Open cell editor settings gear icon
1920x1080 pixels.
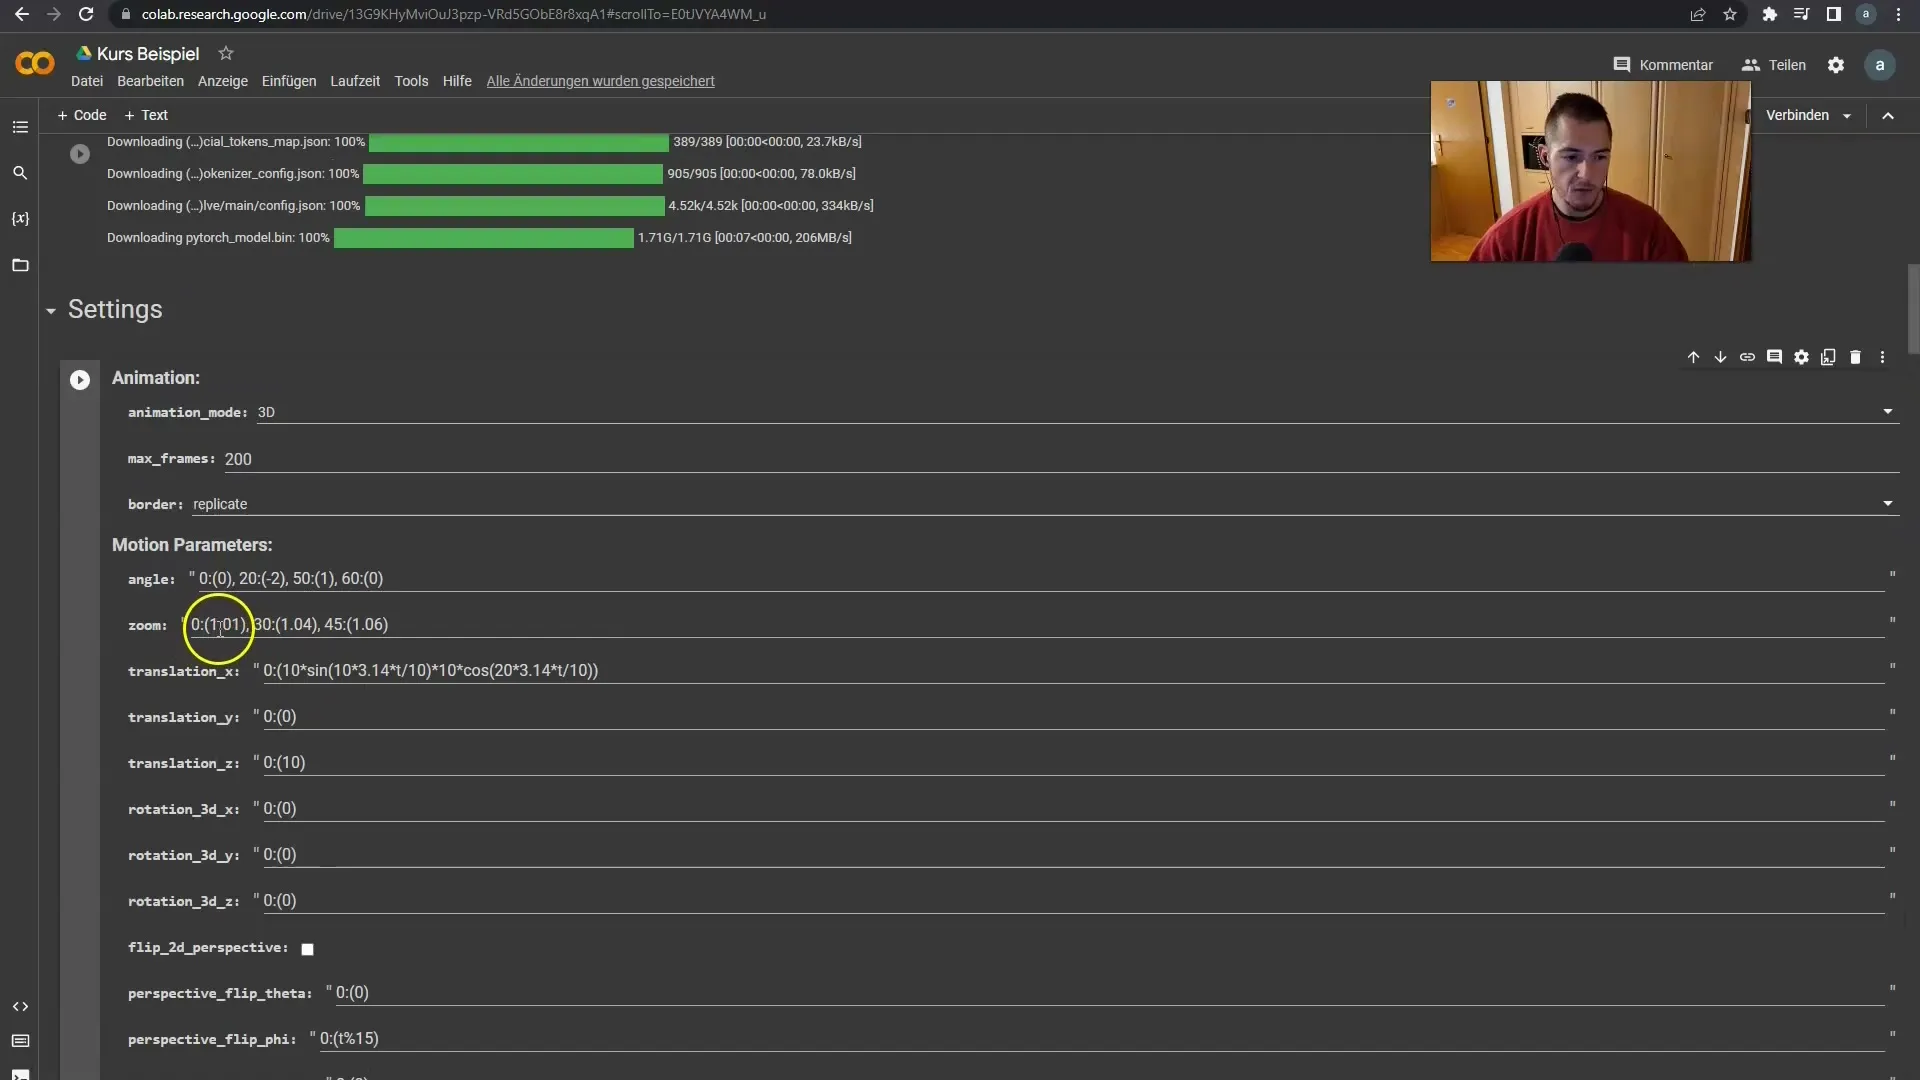(x=1801, y=357)
